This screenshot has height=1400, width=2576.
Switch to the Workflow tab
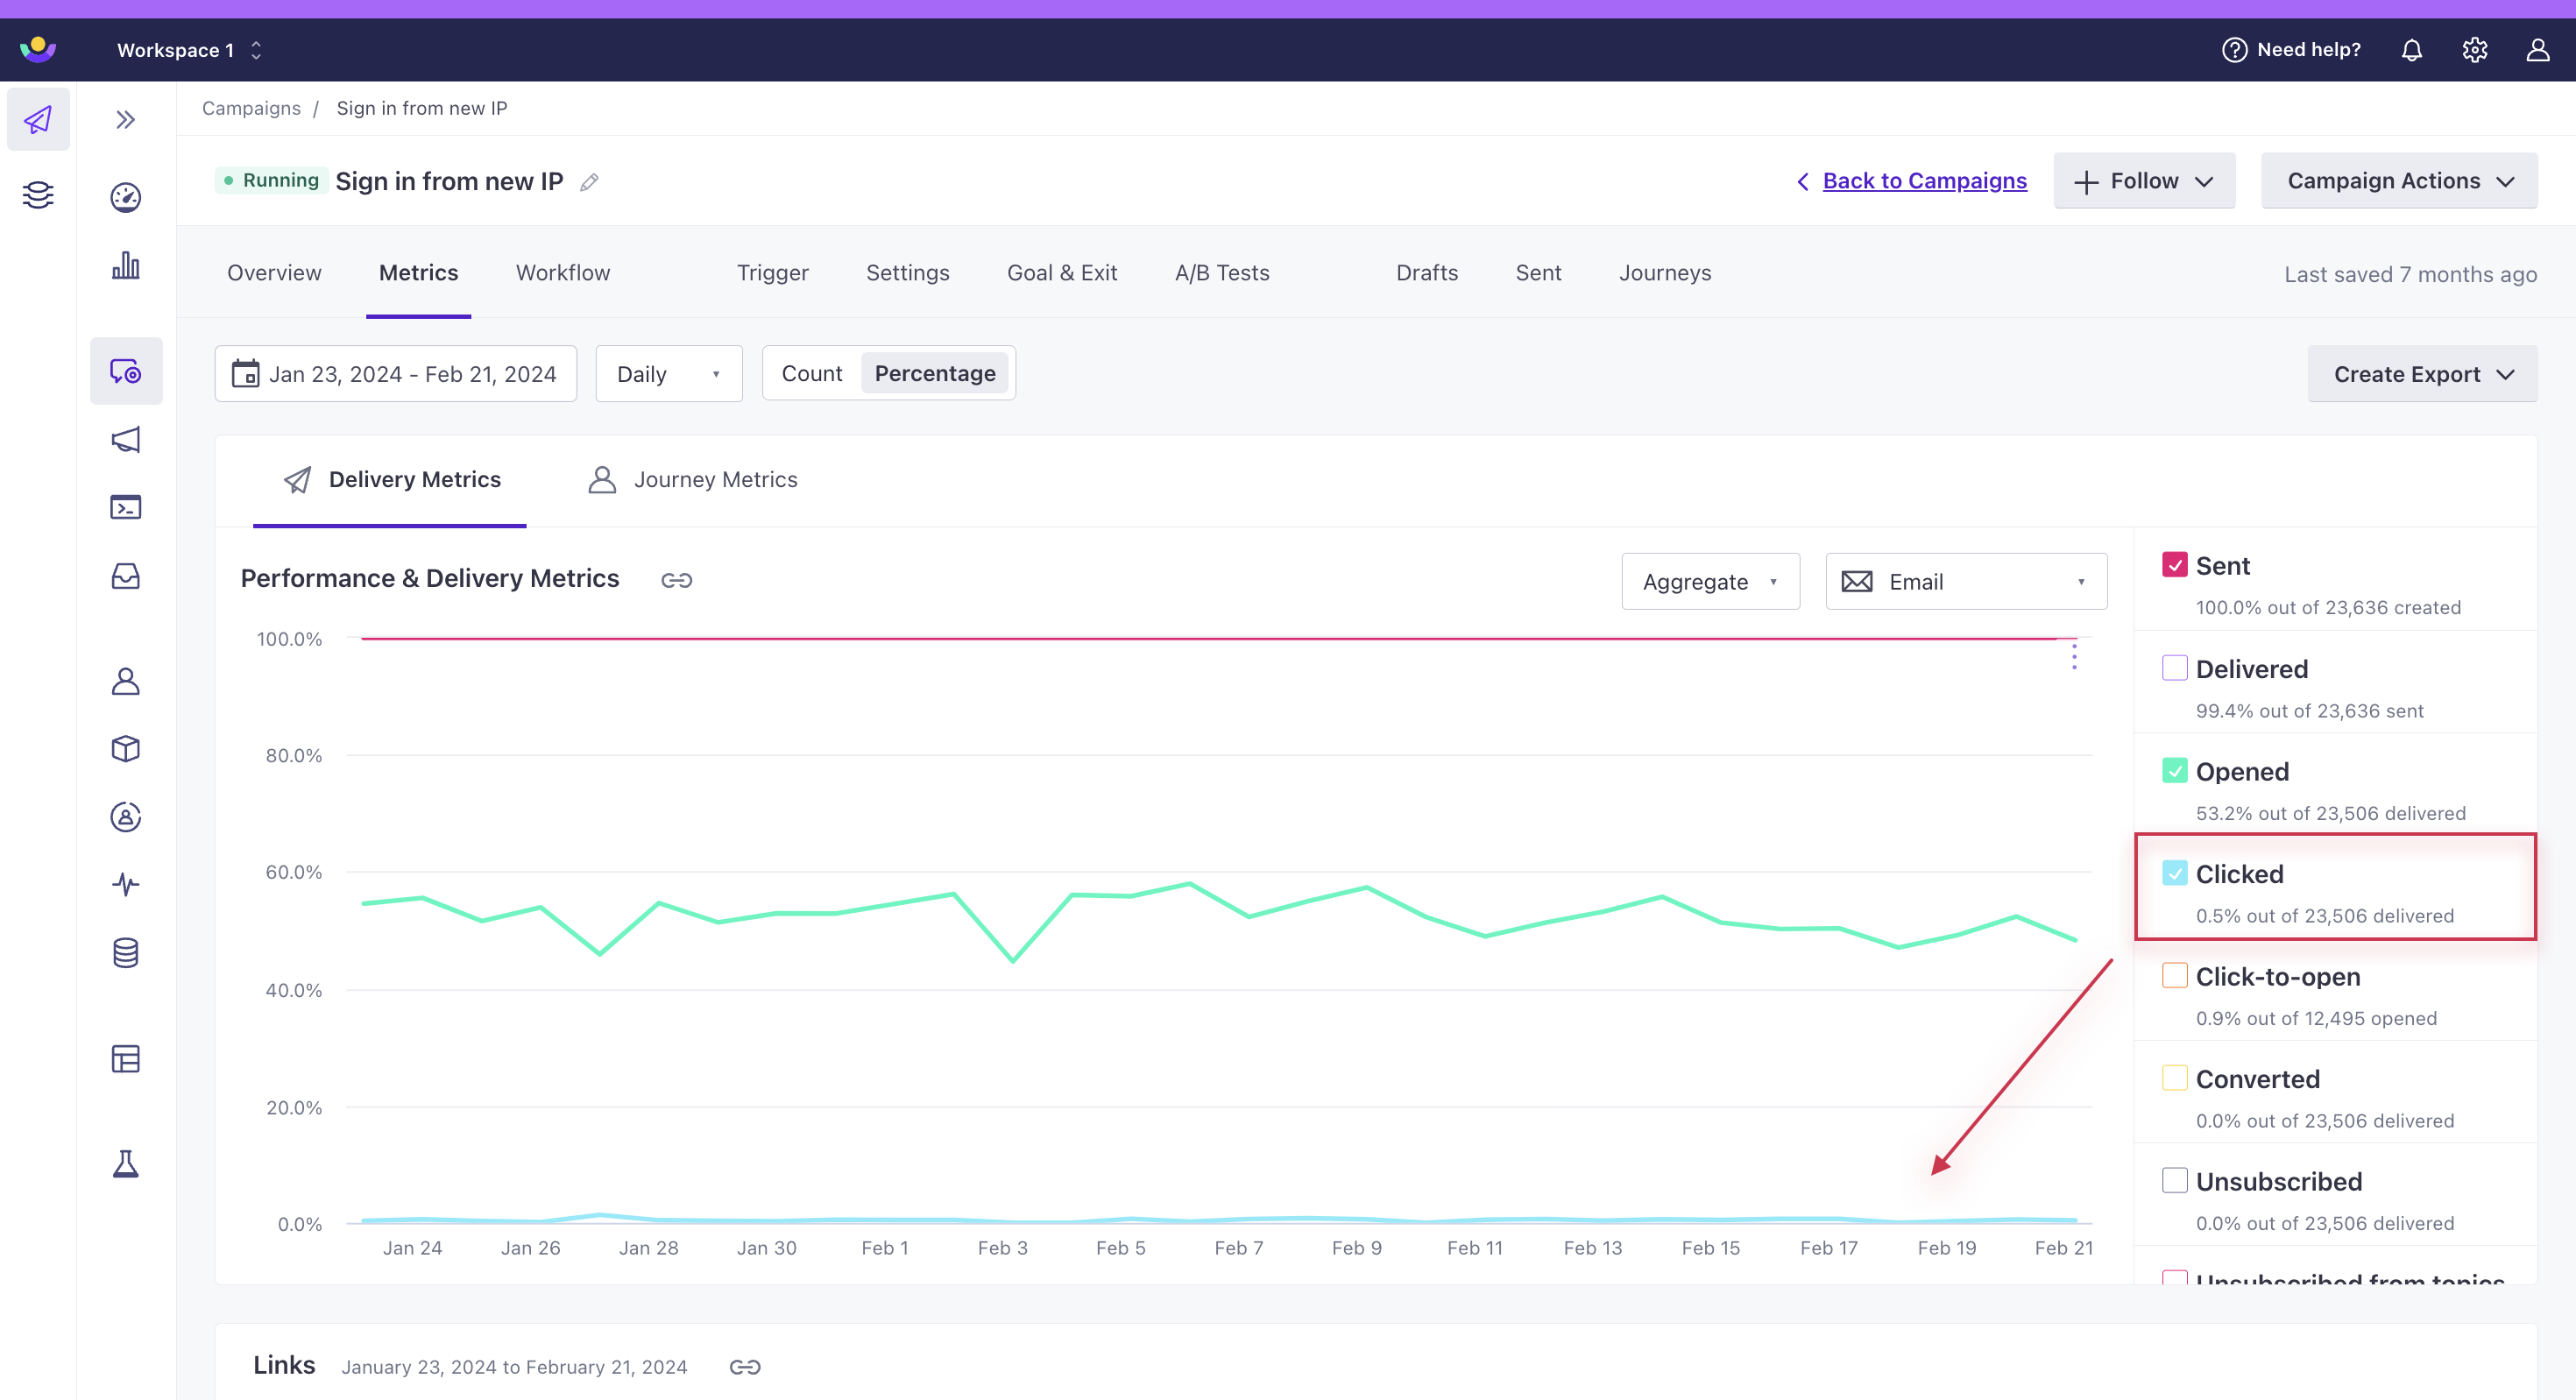(x=563, y=273)
